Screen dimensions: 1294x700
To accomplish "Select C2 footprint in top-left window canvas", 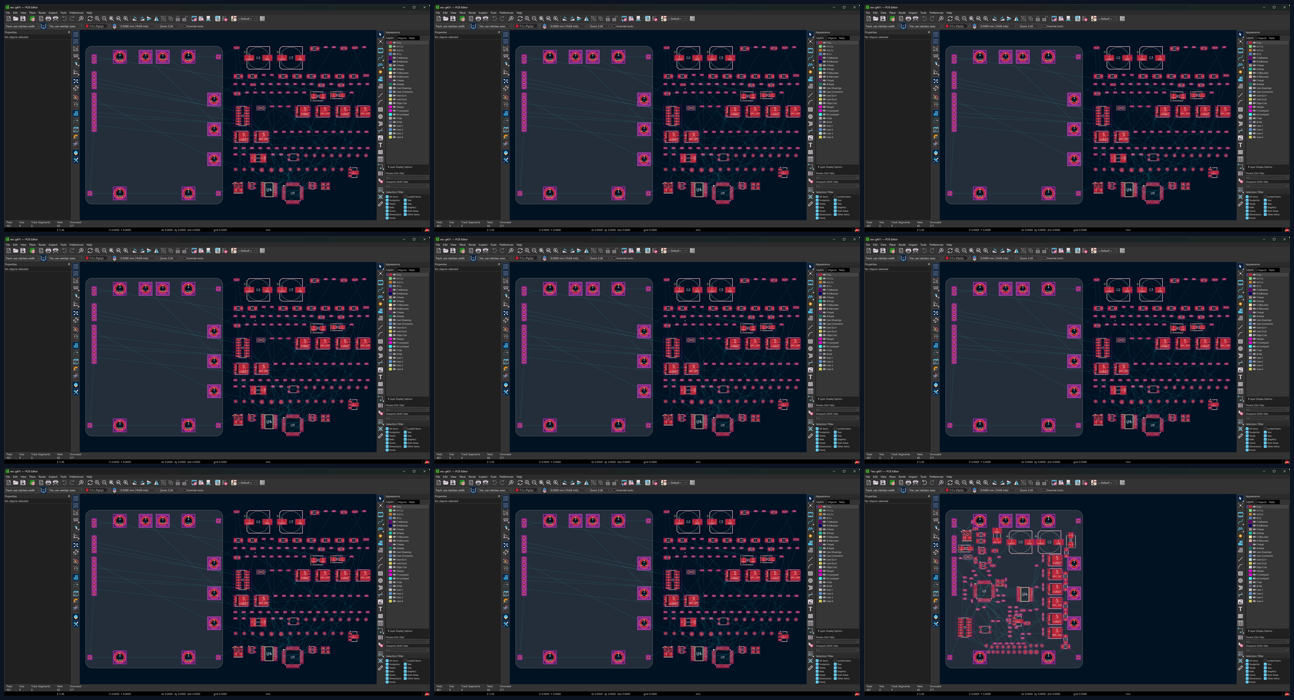I will tap(258, 58).
